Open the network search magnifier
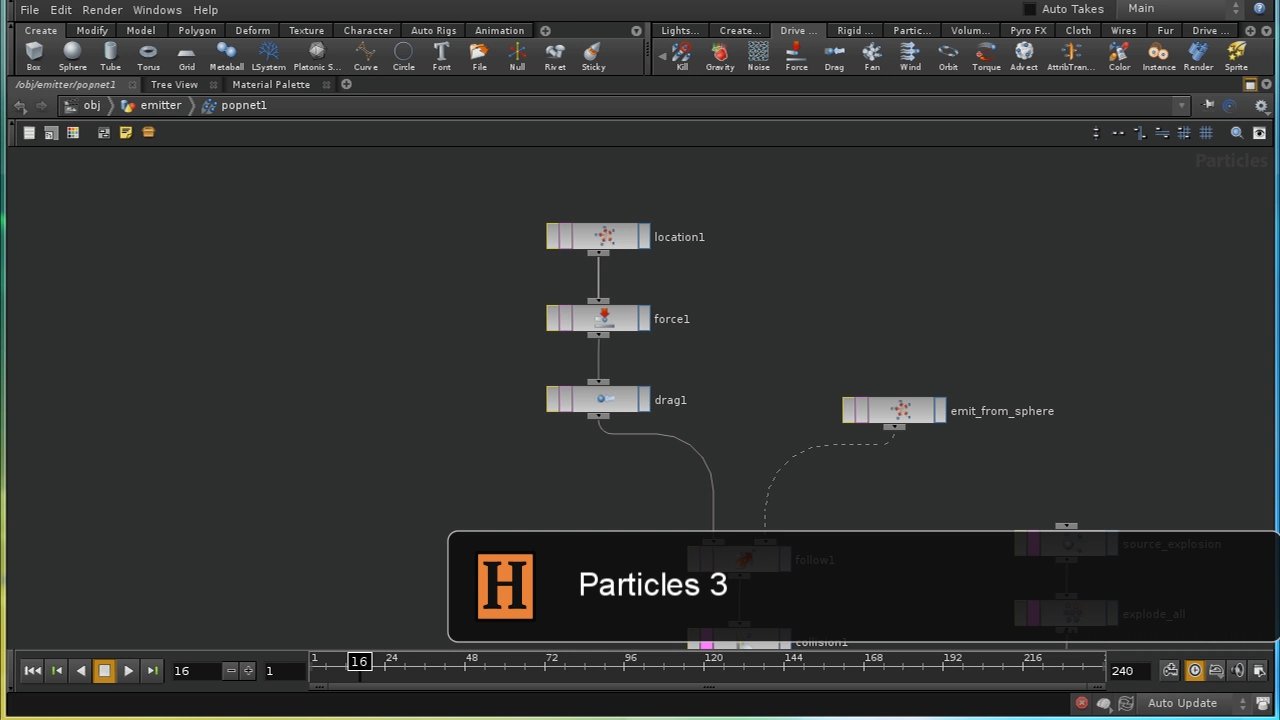 click(x=1237, y=132)
